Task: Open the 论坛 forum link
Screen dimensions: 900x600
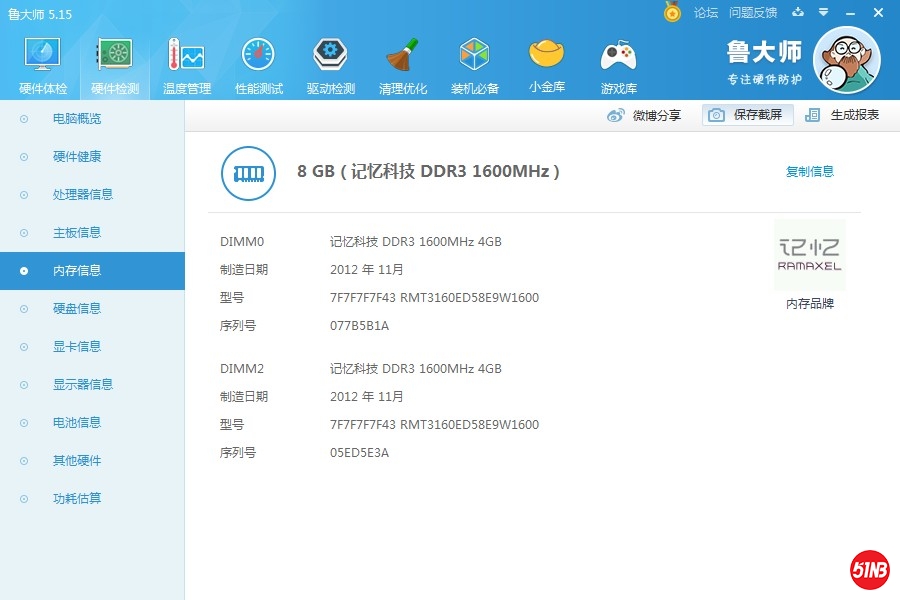Action: (x=706, y=13)
